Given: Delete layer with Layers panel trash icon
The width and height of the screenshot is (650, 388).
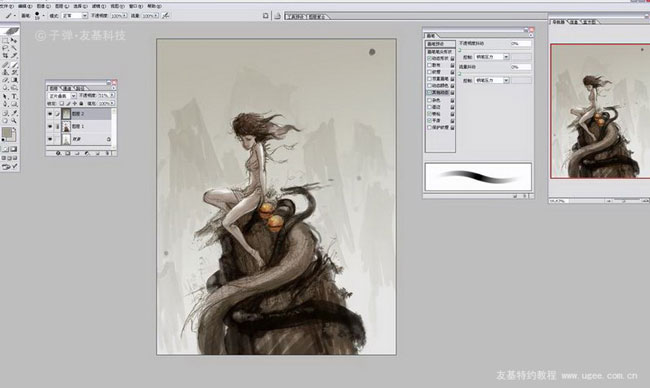Looking at the screenshot, I should (107, 153).
